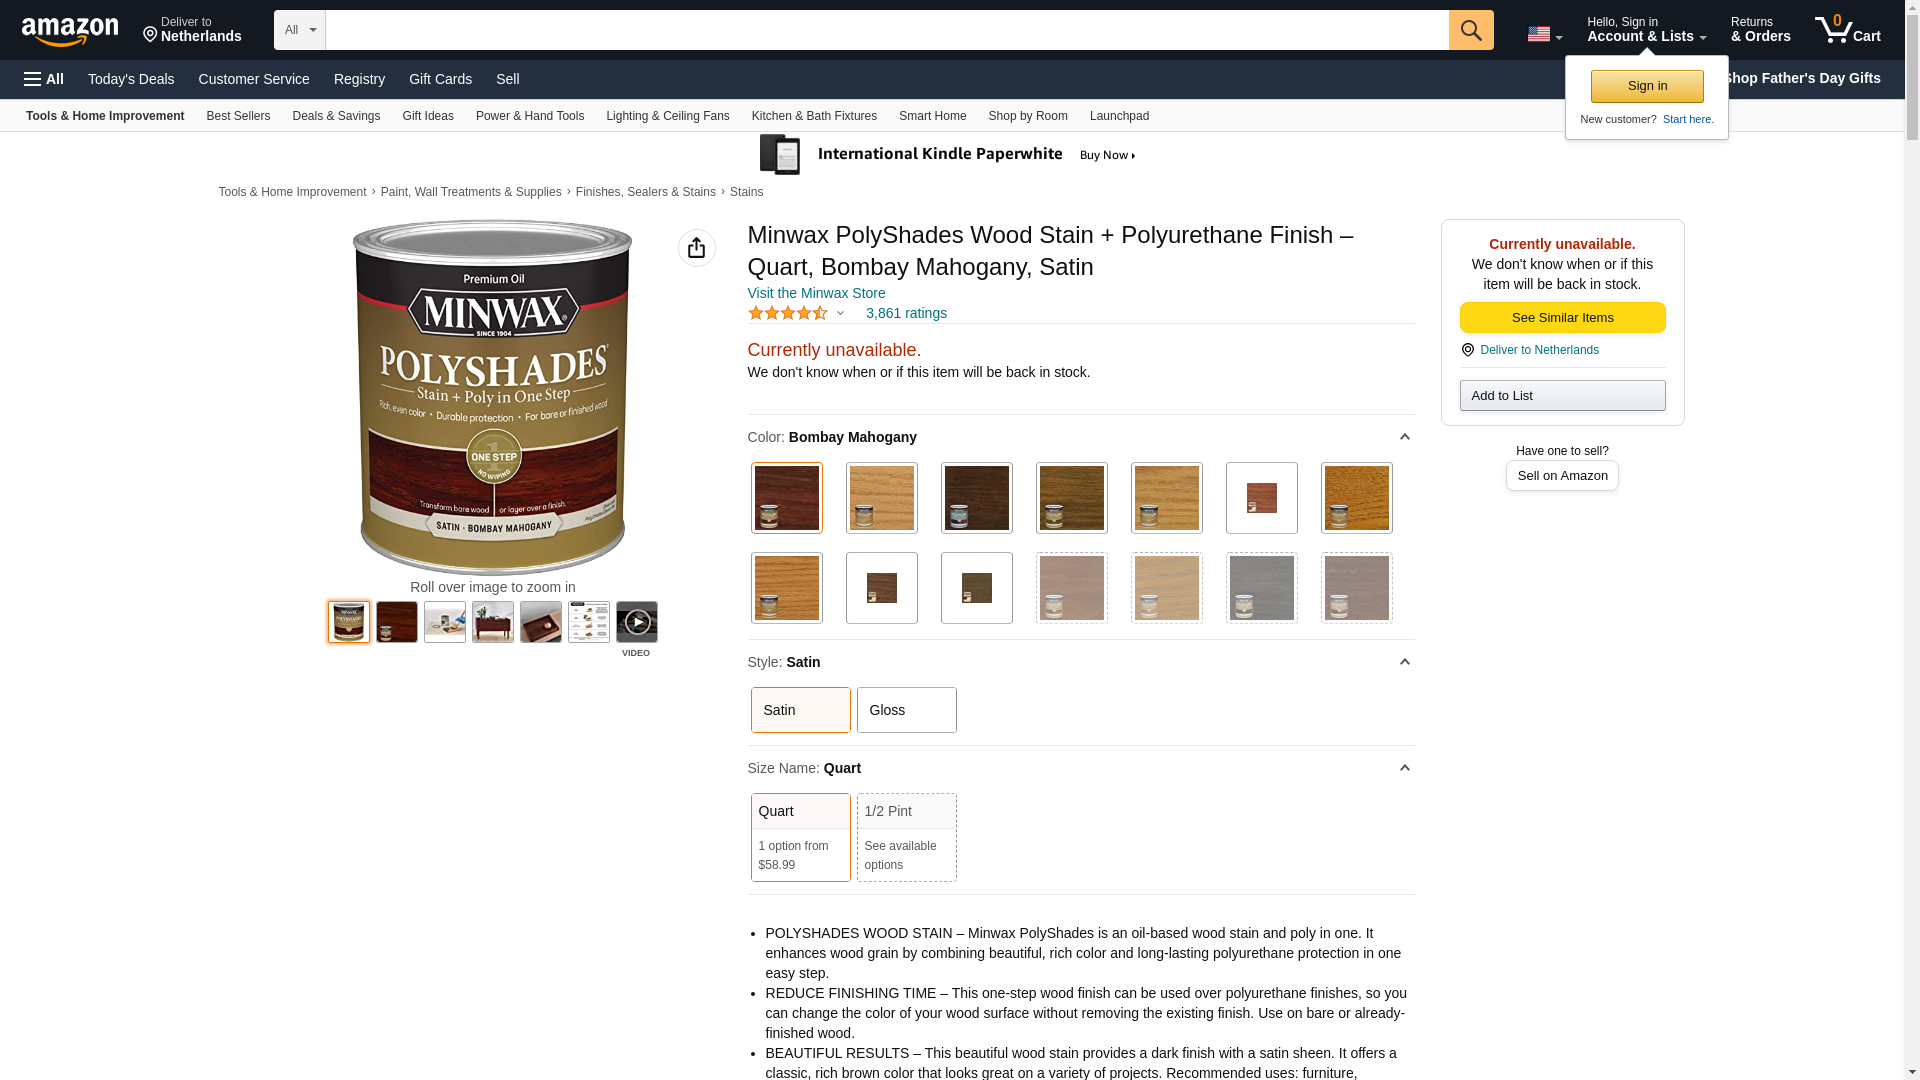Select the Gloss style option
1920x1080 pixels.
tap(906, 710)
